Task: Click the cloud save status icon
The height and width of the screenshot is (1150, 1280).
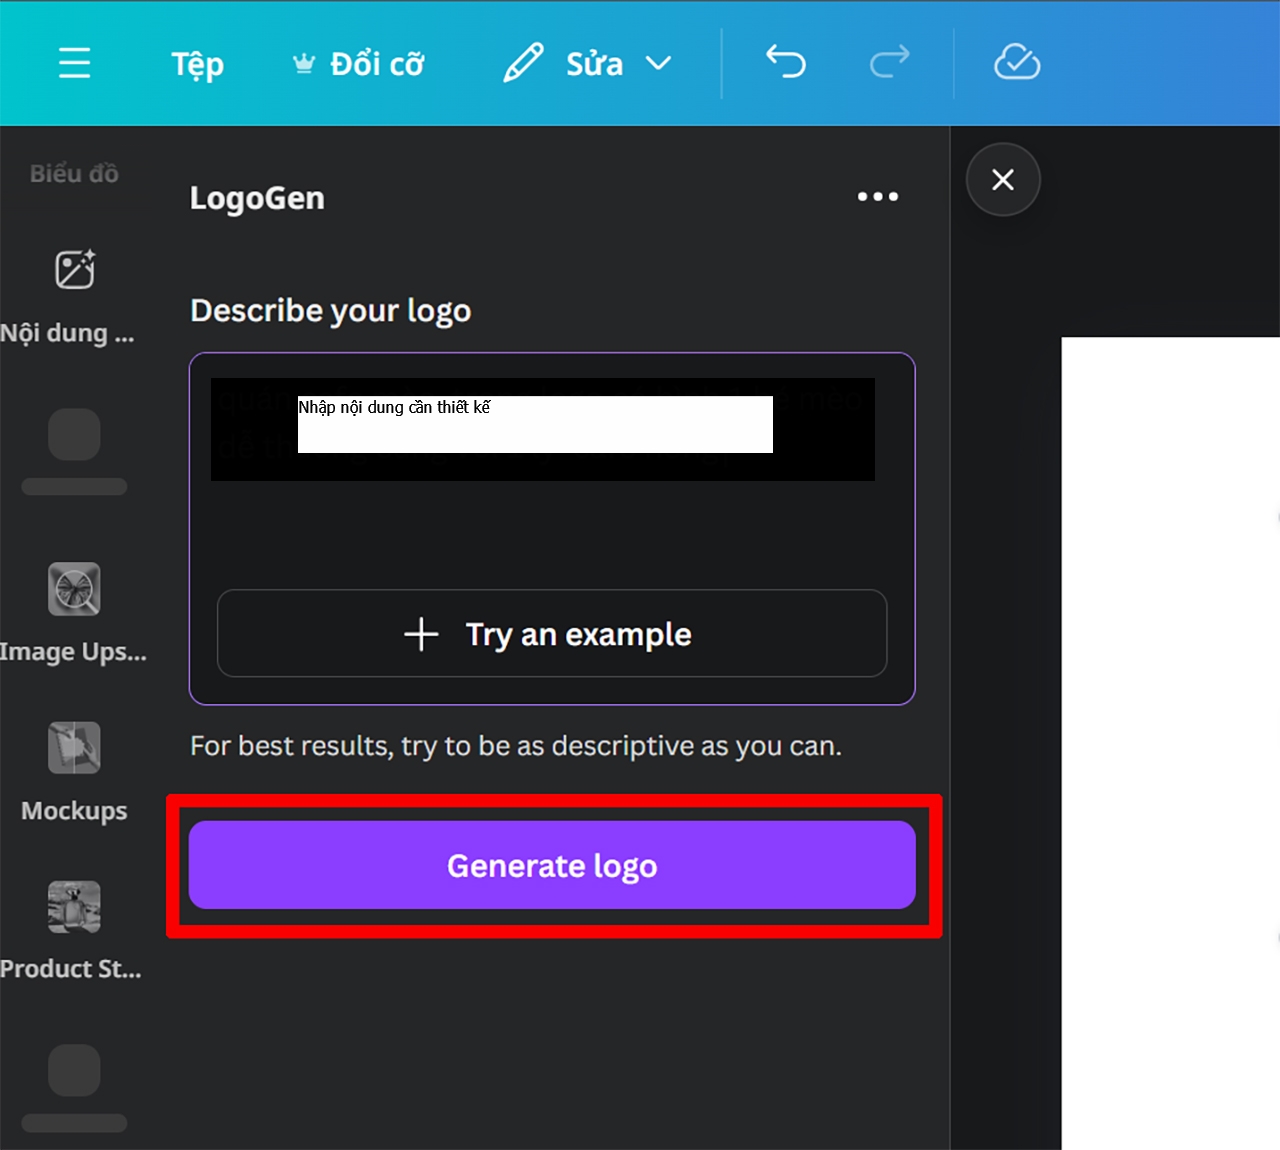Action: (x=1017, y=62)
